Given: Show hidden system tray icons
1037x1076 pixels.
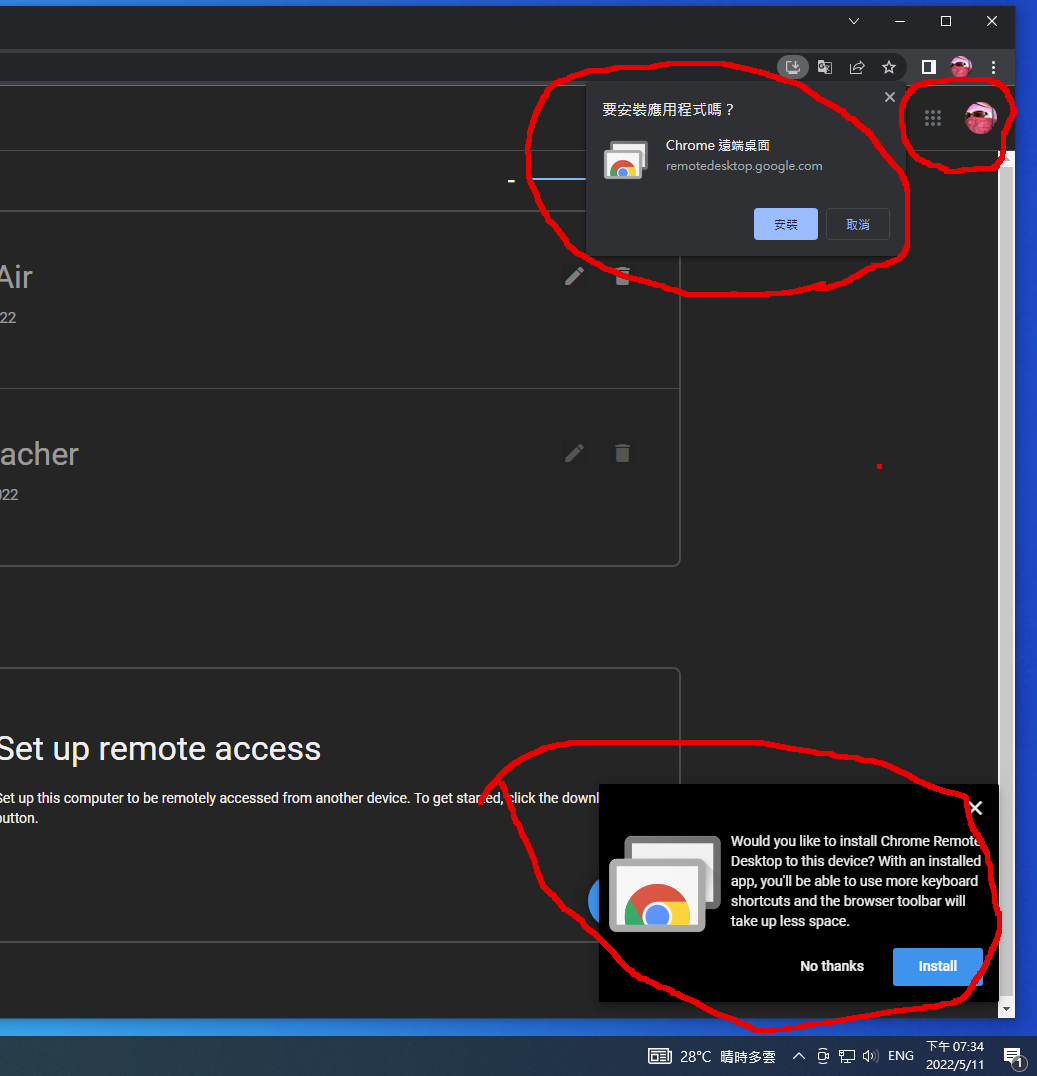Looking at the screenshot, I should [798, 1056].
